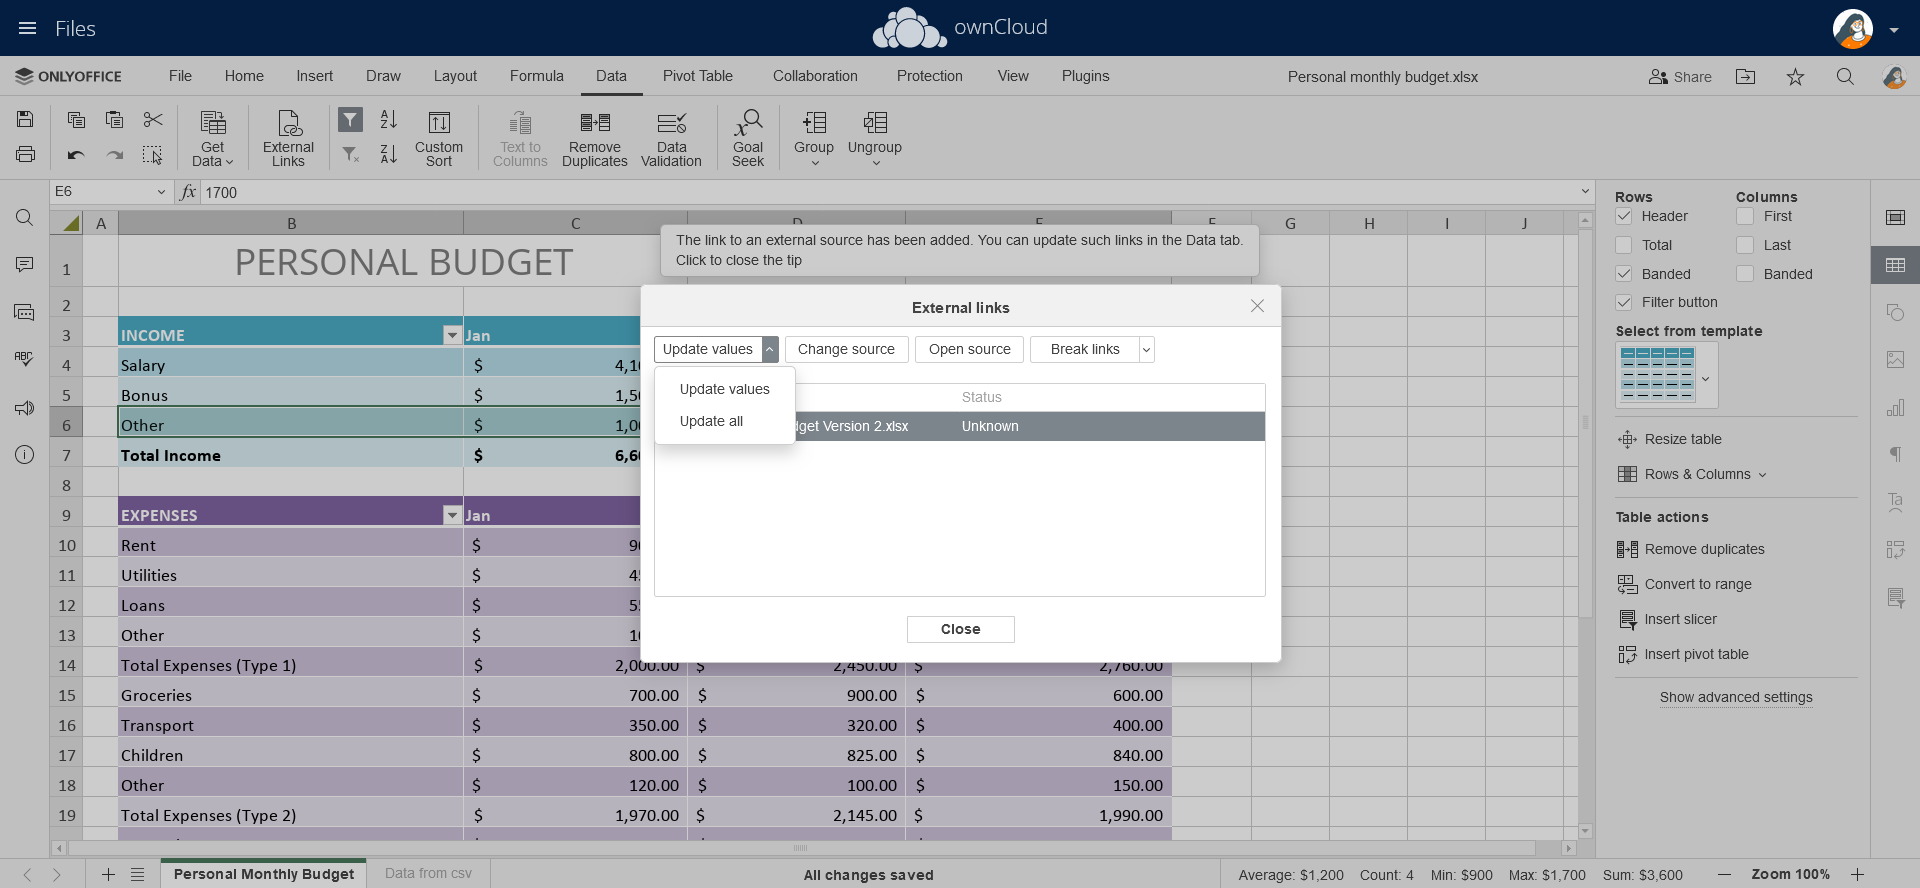Expand the Break links dropdown arrow
Image resolution: width=1920 pixels, height=888 pixels.
click(x=1146, y=349)
